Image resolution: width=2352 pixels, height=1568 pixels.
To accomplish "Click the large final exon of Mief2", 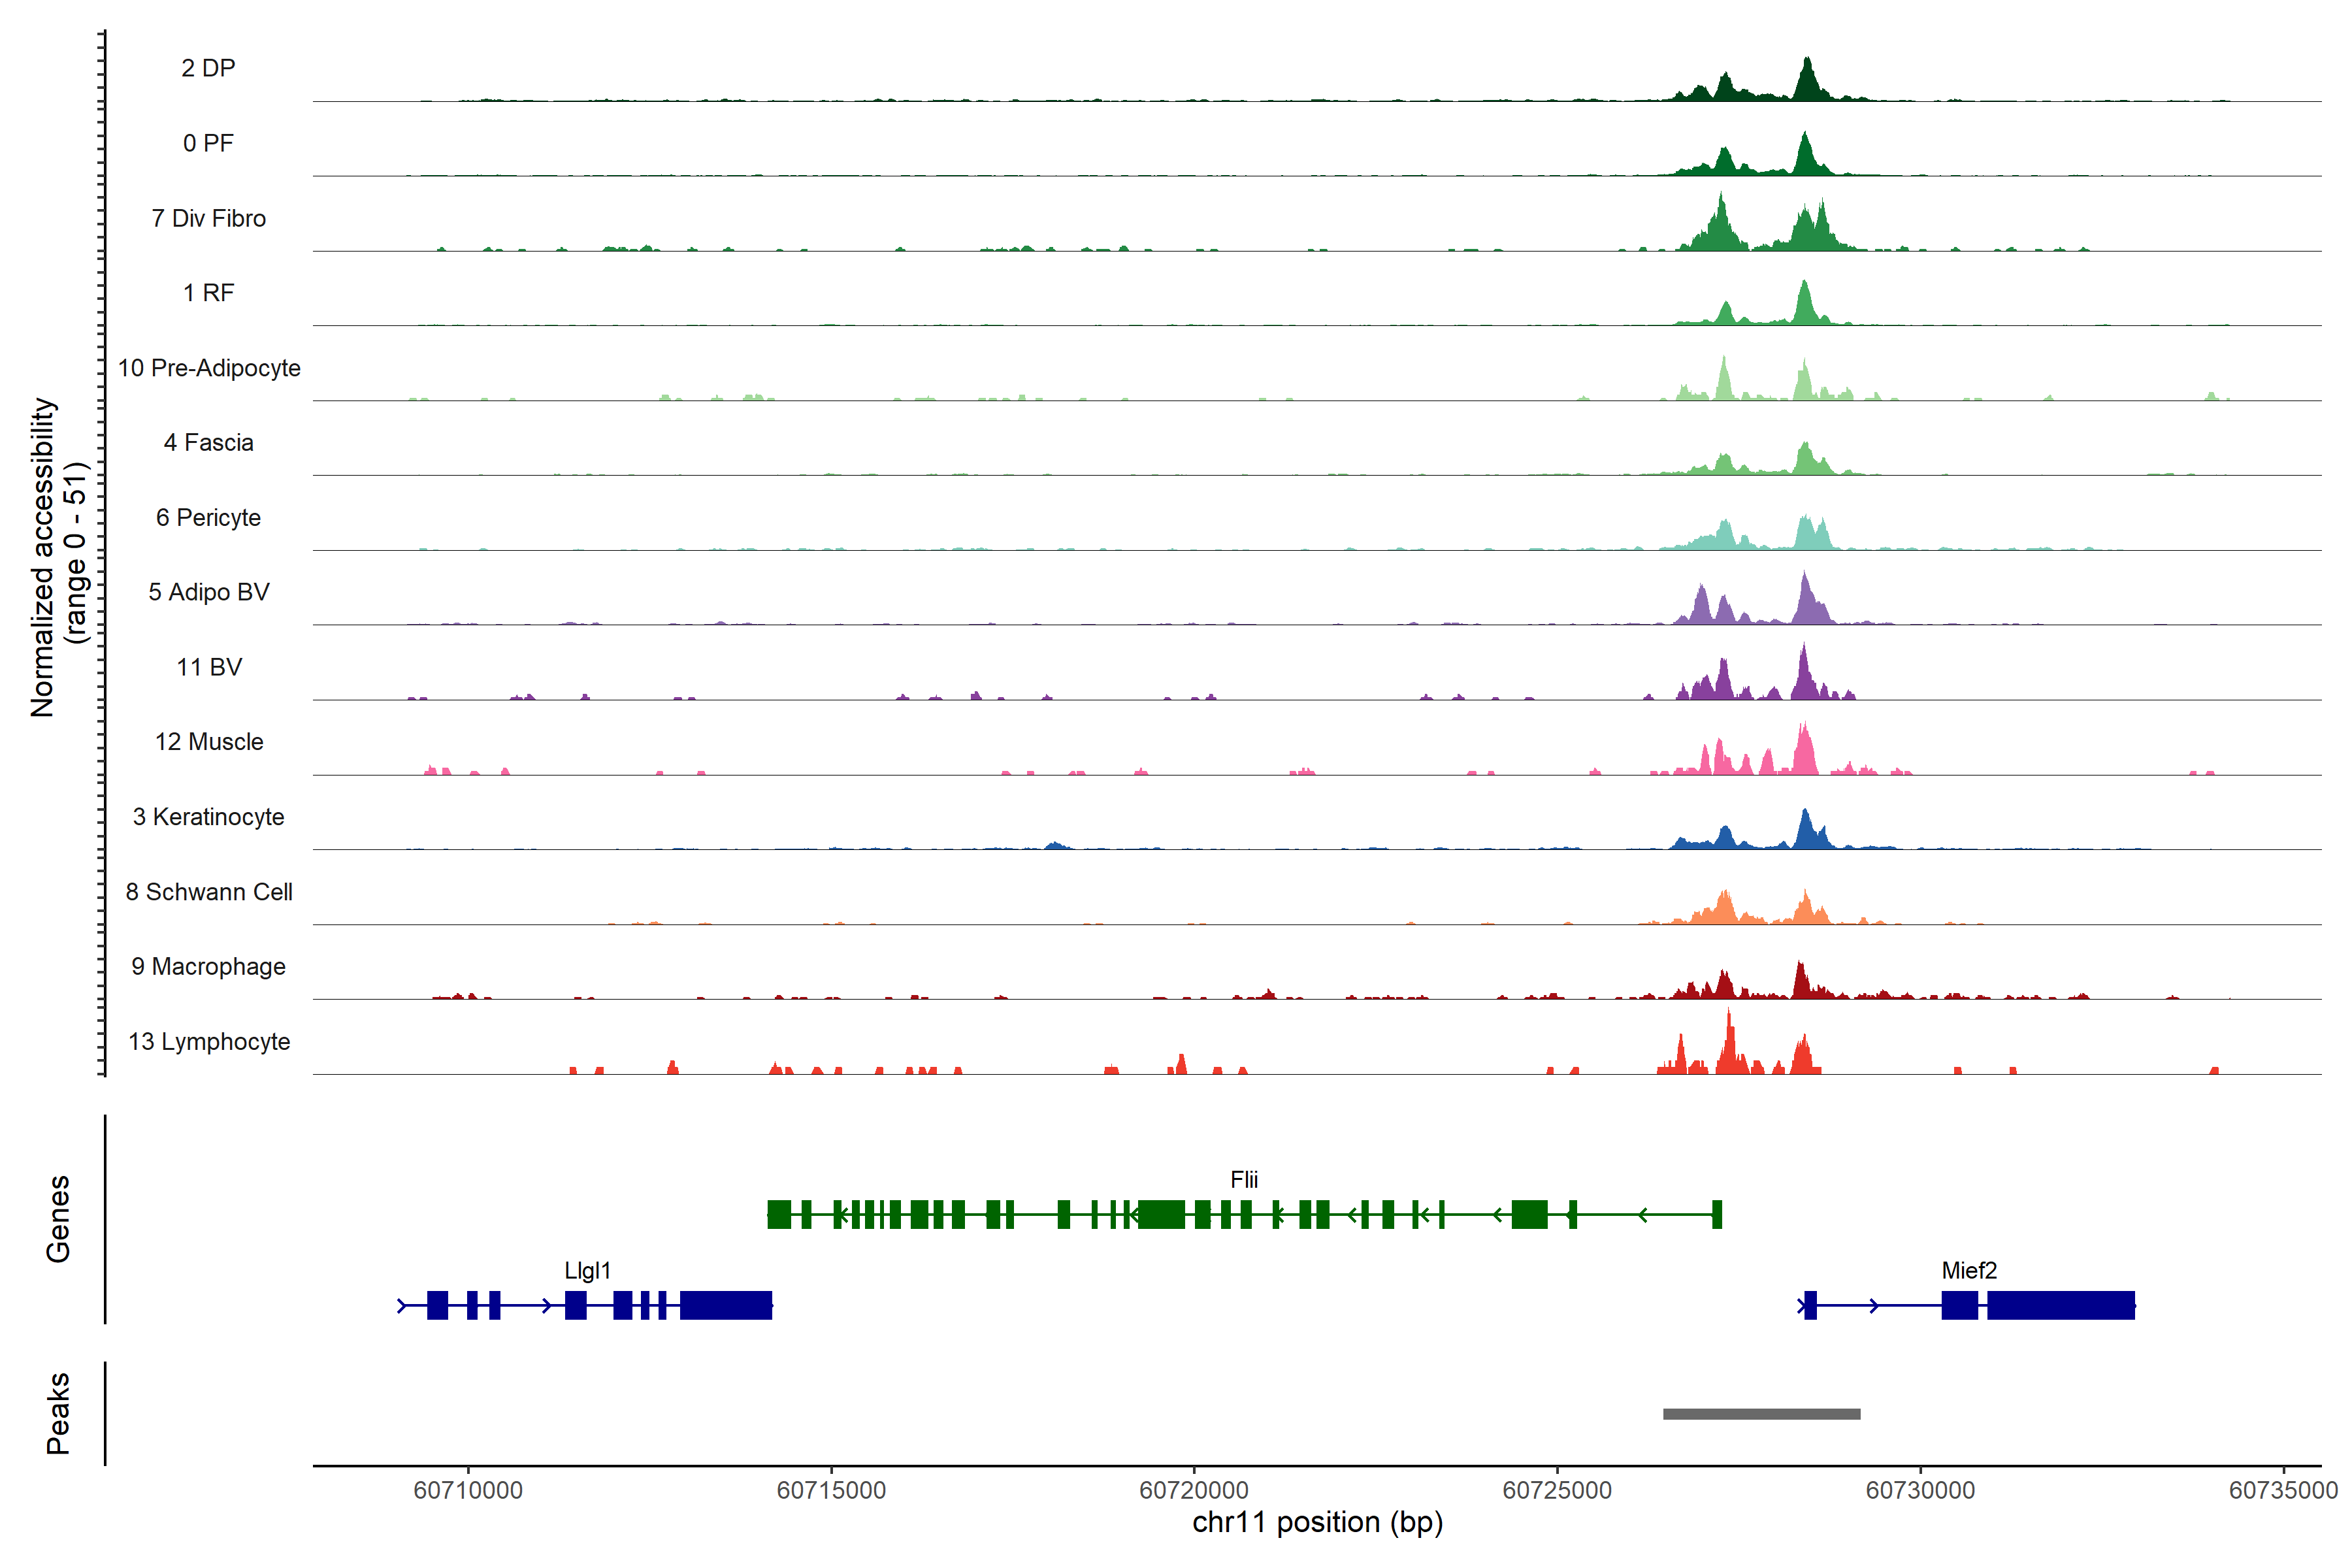I will click(x=2060, y=1305).
